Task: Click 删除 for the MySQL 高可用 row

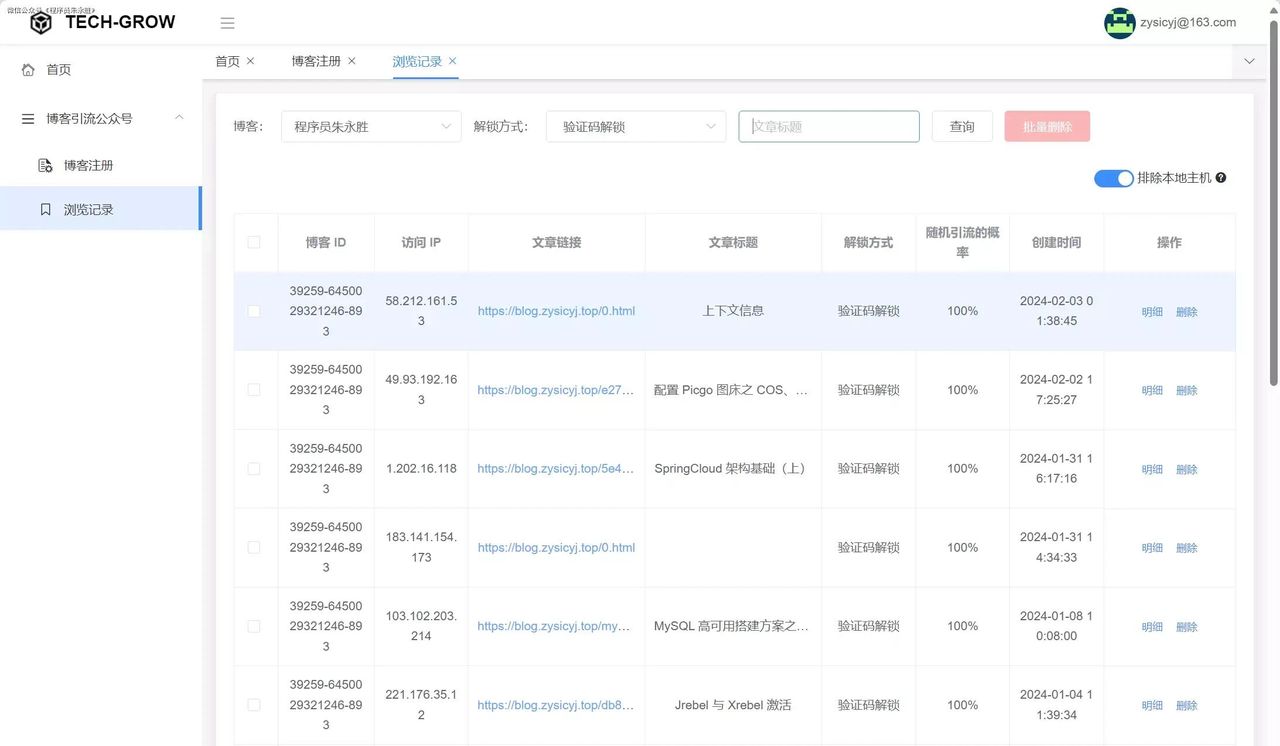Action: click(1187, 627)
